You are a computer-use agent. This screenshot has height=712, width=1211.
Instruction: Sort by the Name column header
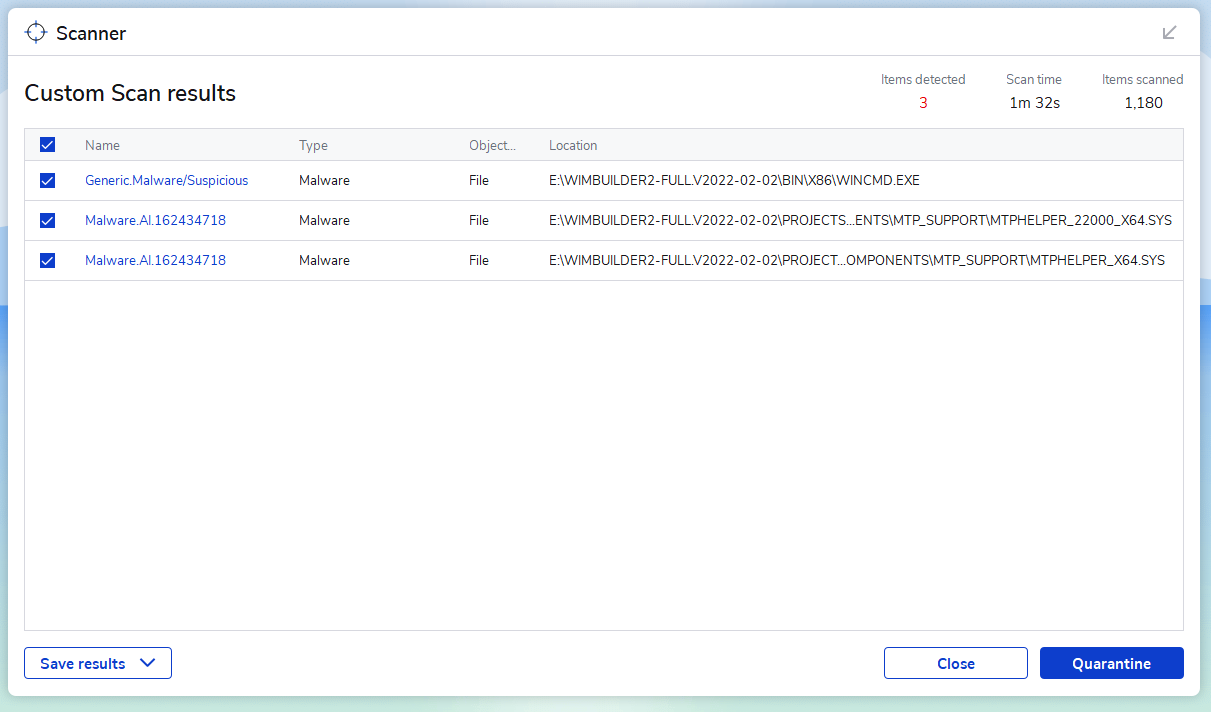coord(102,145)
